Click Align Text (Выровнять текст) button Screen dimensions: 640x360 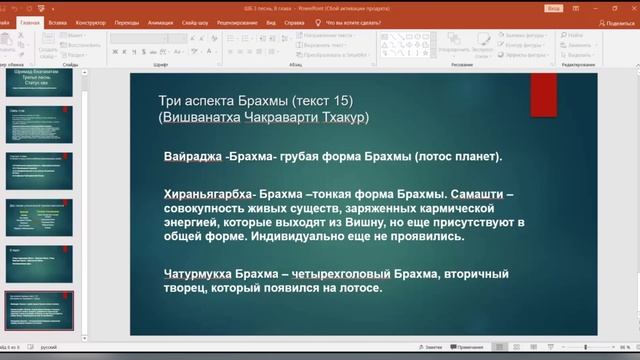coord(321,45)
